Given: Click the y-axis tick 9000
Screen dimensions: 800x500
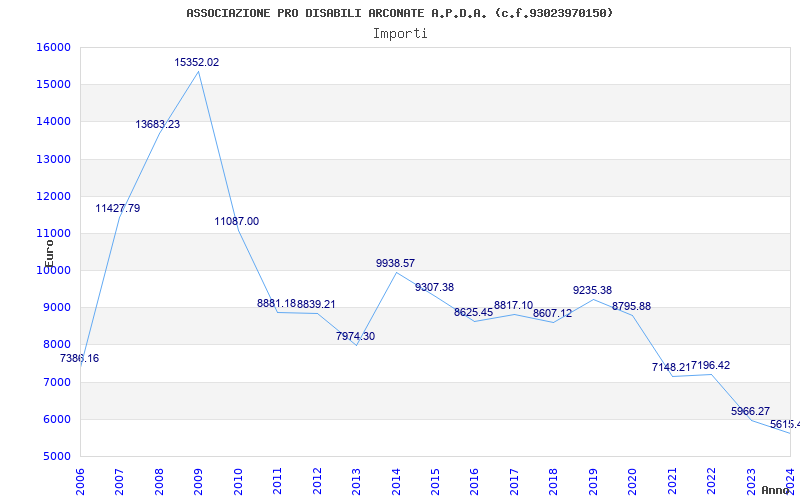Looking at the screenshot, I should point(56,308).
